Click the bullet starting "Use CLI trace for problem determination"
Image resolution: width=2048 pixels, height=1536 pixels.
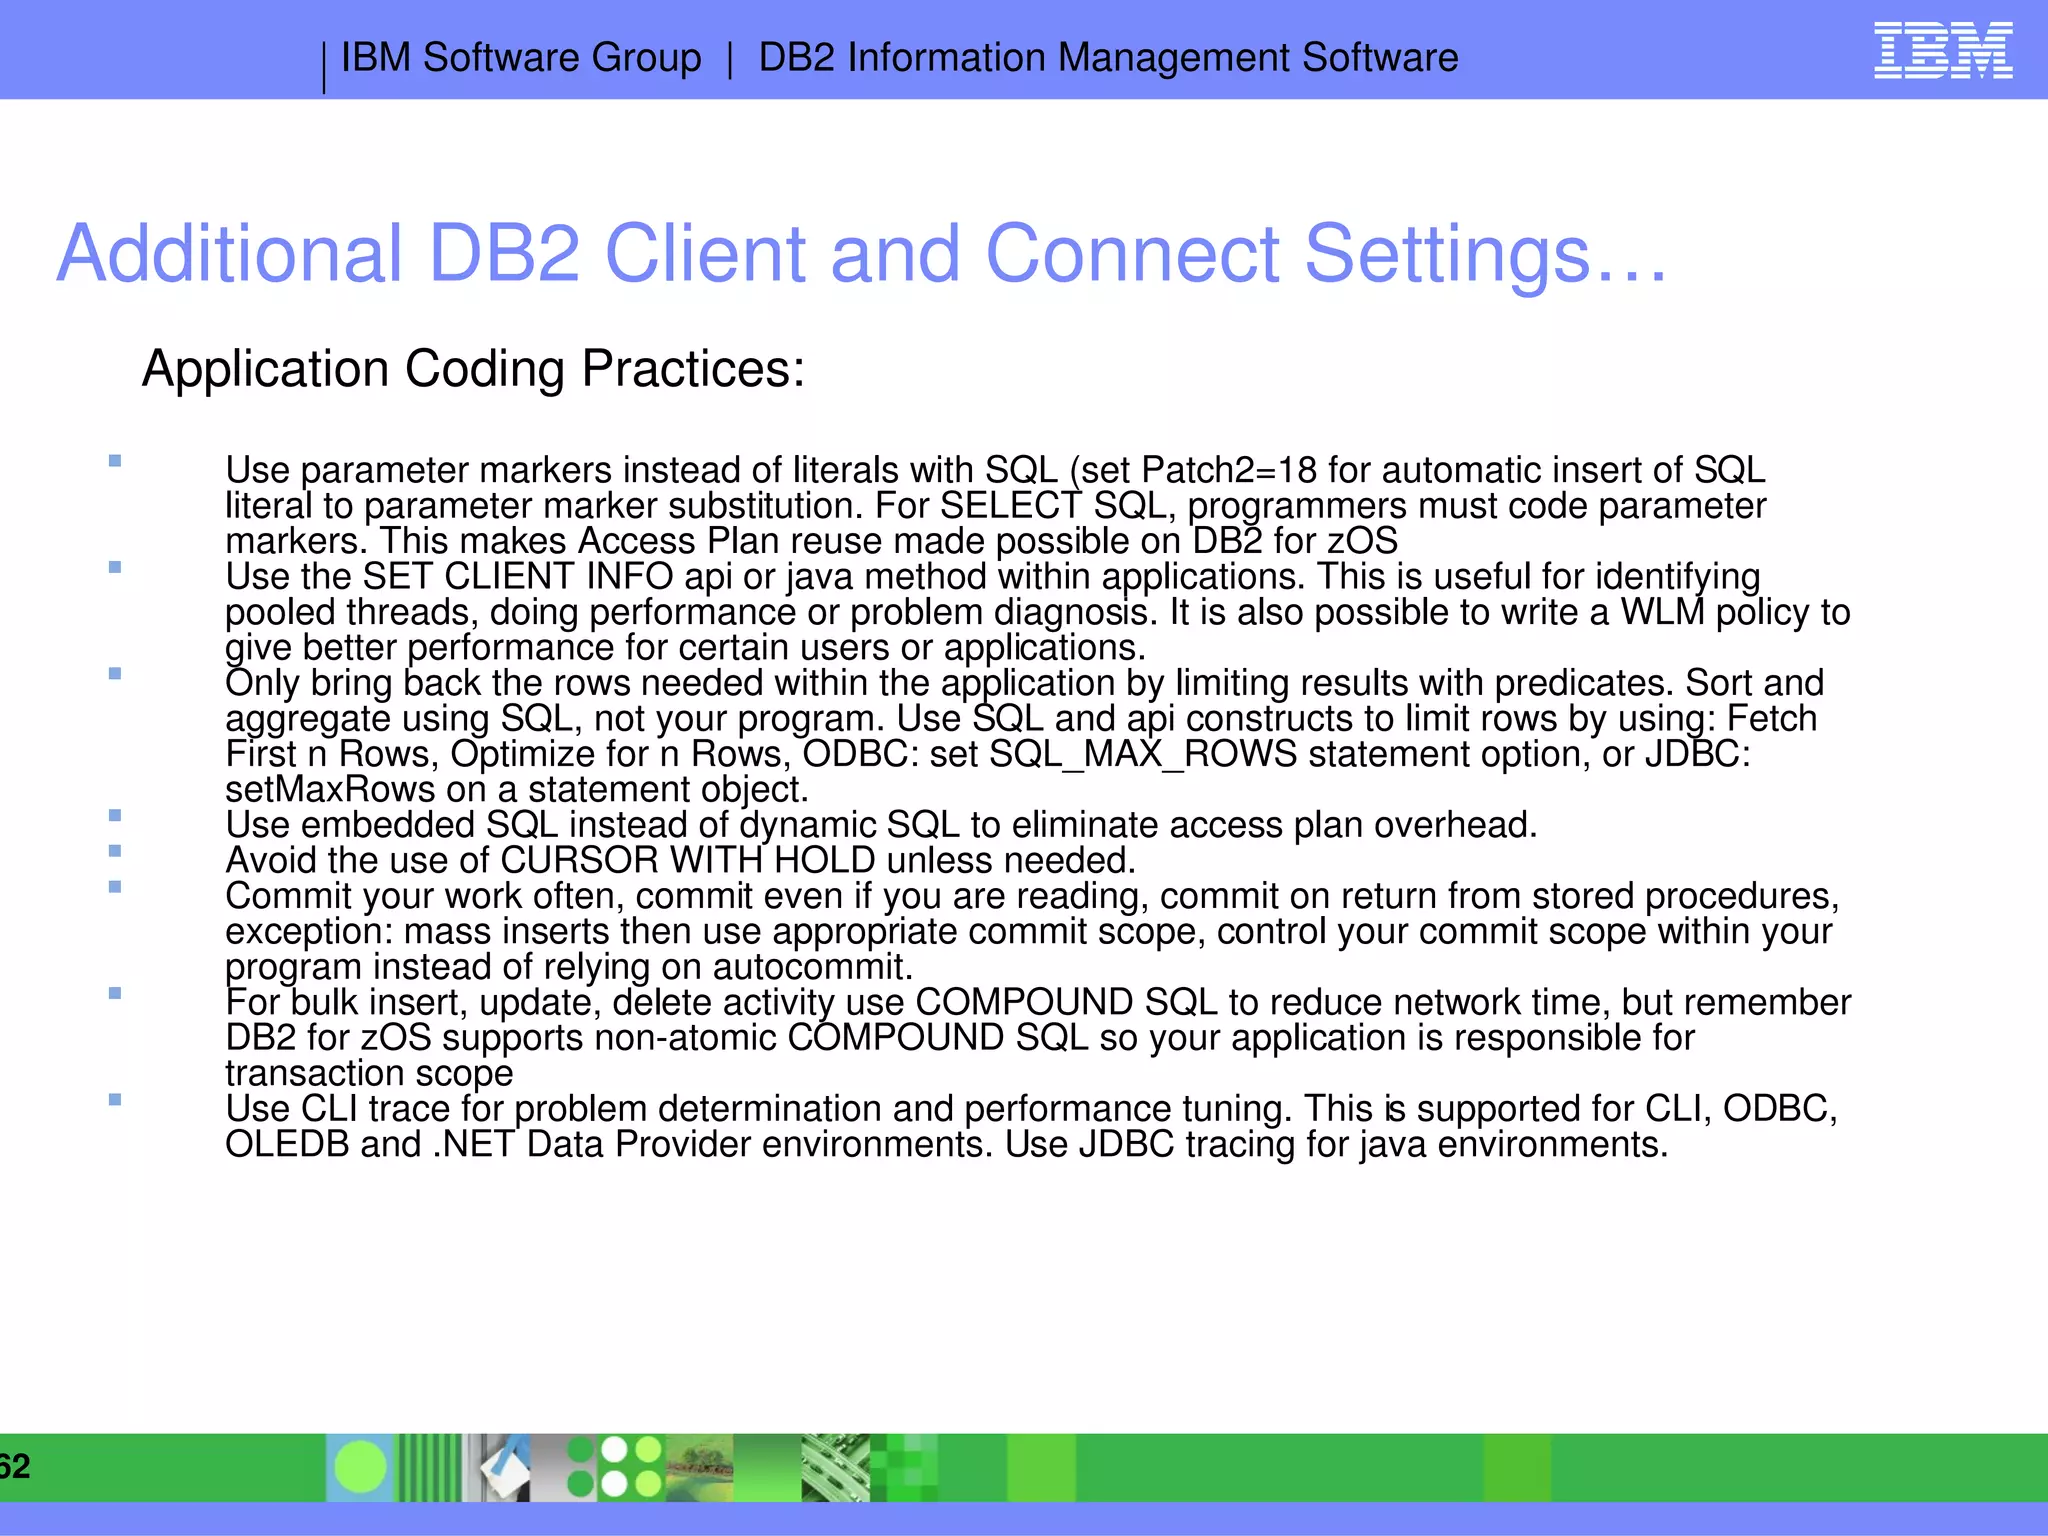[x=1031, y=1126]
